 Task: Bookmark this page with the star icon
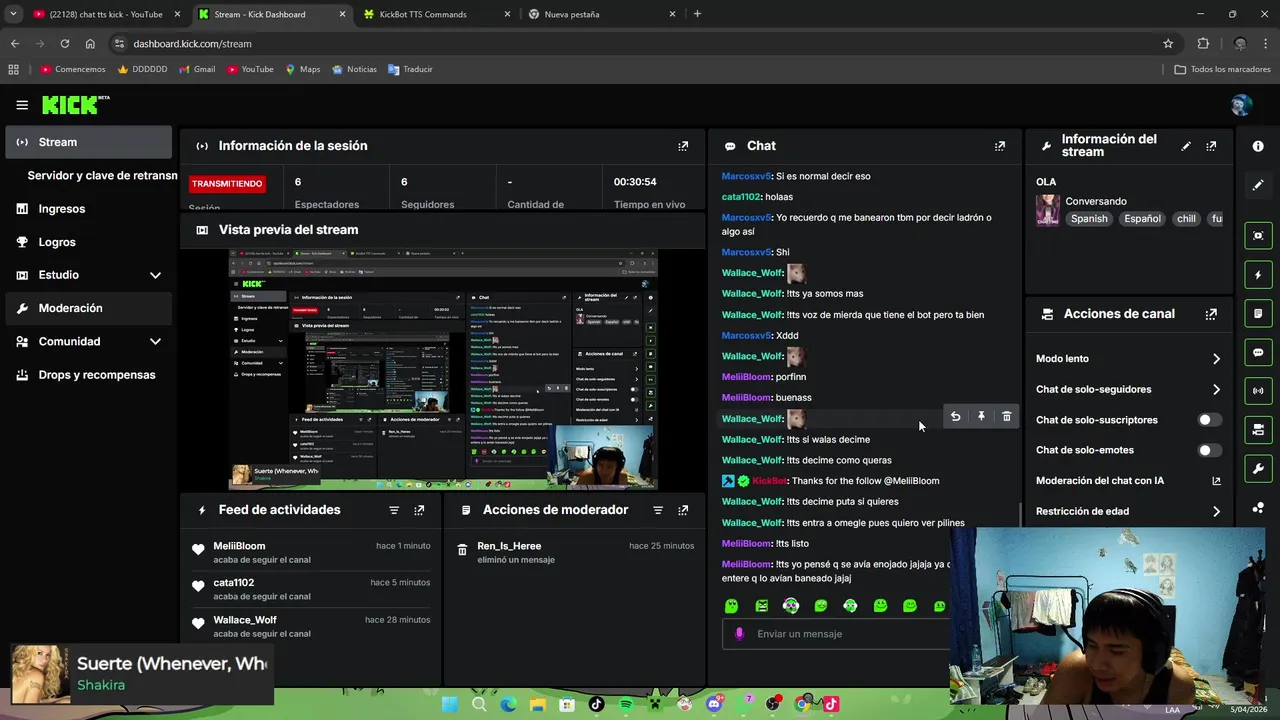point(1168,44)
